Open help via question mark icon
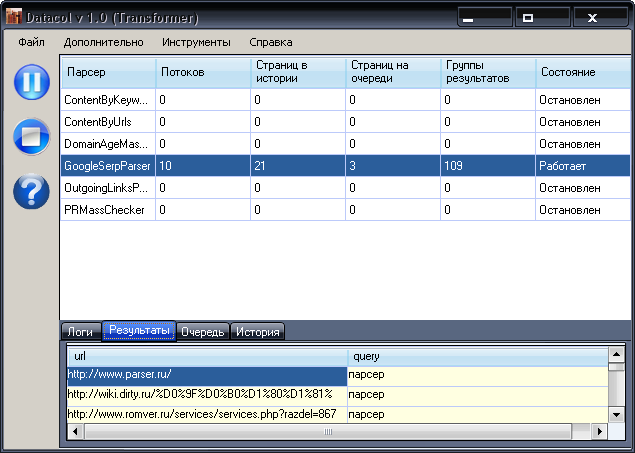Screen dimensions: 635x453 [31, 190]
